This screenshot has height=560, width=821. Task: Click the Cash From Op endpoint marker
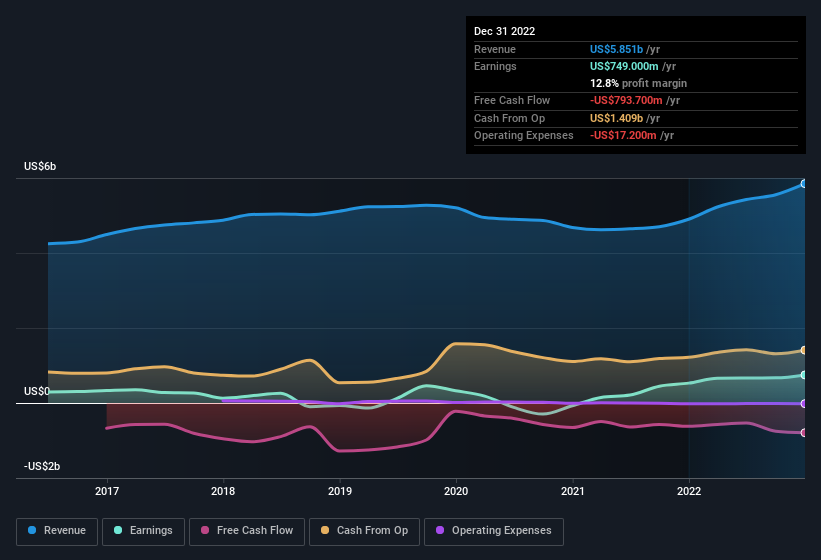(x=803, y=350)
